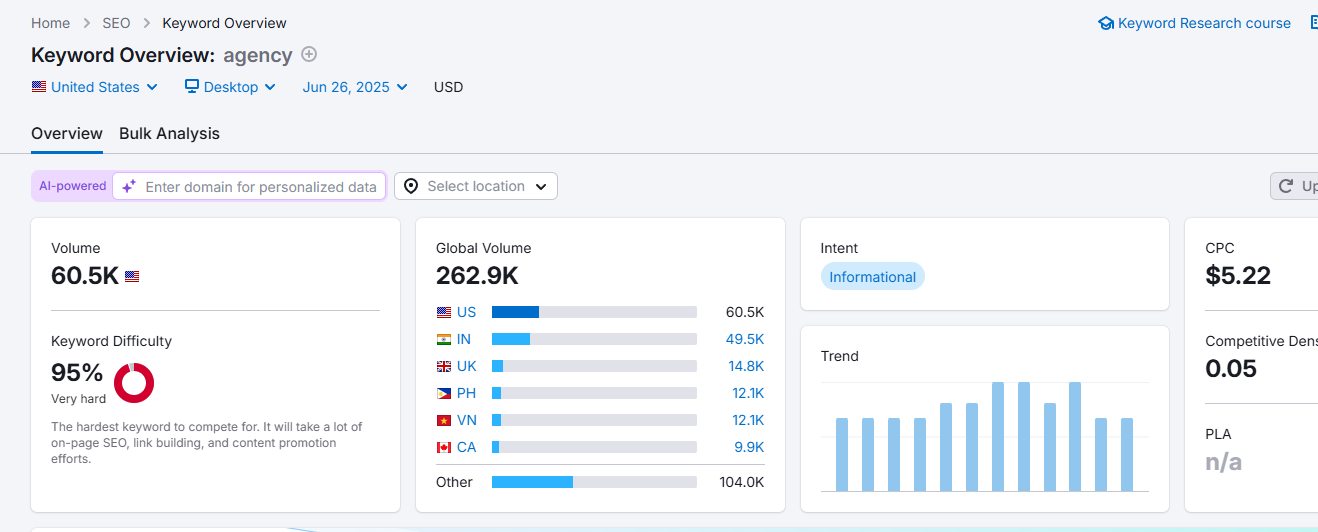Screen dimensions: 1318x532
Task: Click the 12.1K Philippines volume value
Action: 748,393
